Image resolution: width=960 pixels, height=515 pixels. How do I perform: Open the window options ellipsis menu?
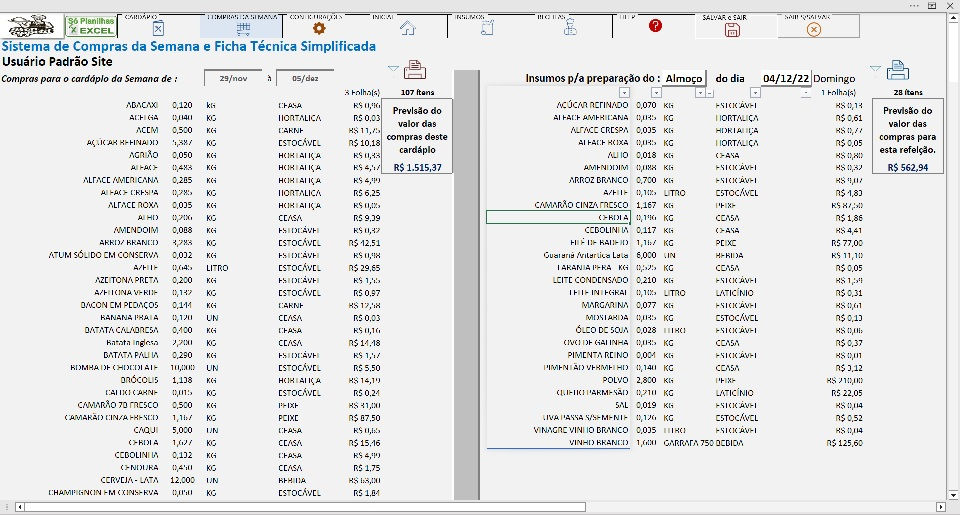pyautogui.click(x=914, y=6)
